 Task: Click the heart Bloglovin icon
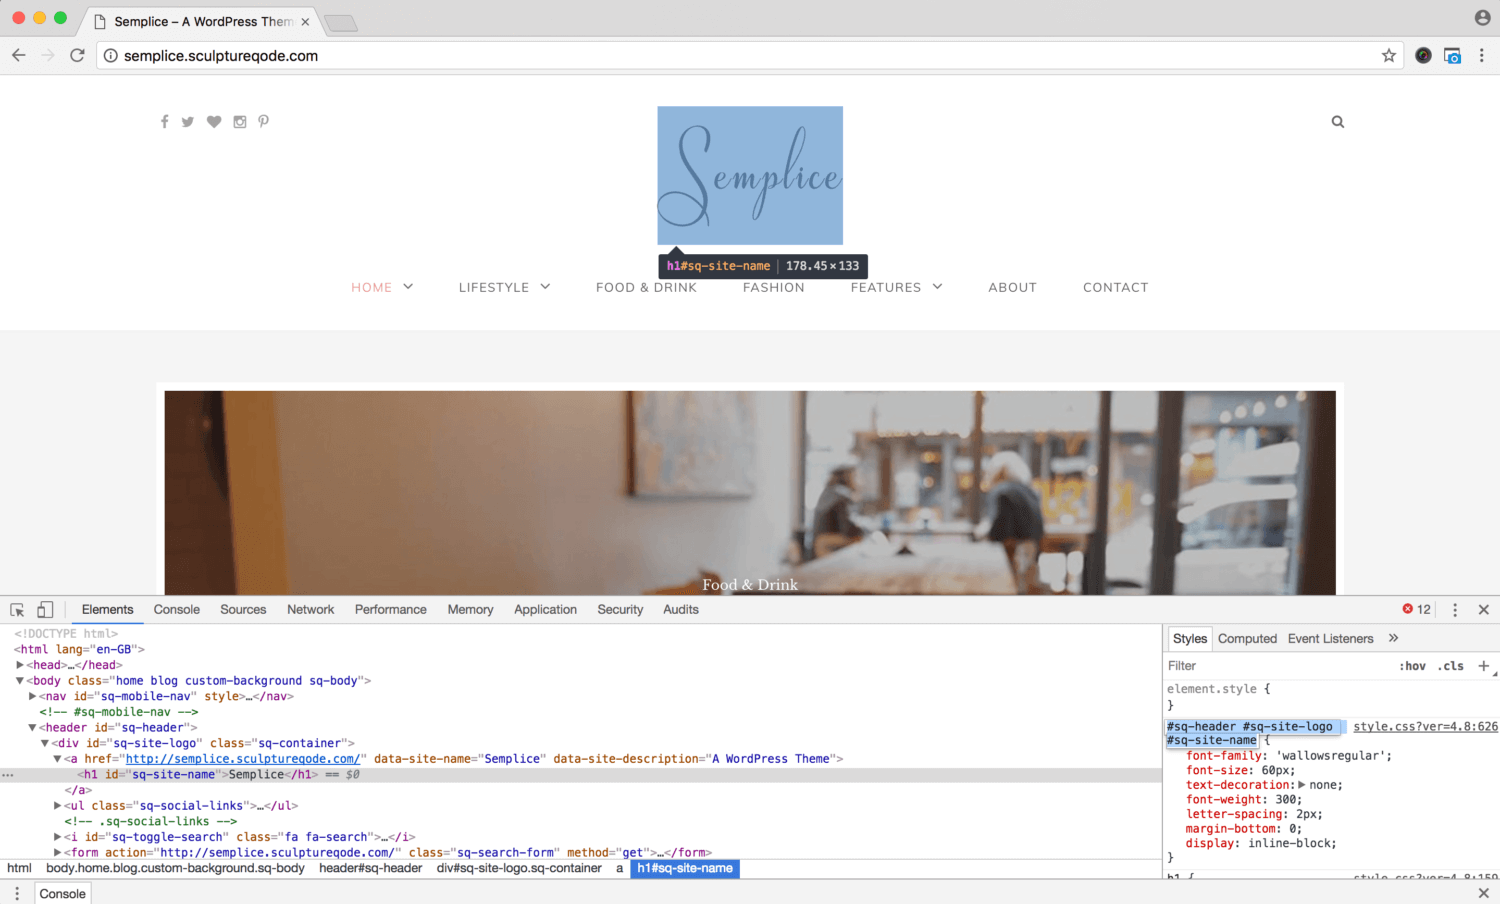click(214, 122)
